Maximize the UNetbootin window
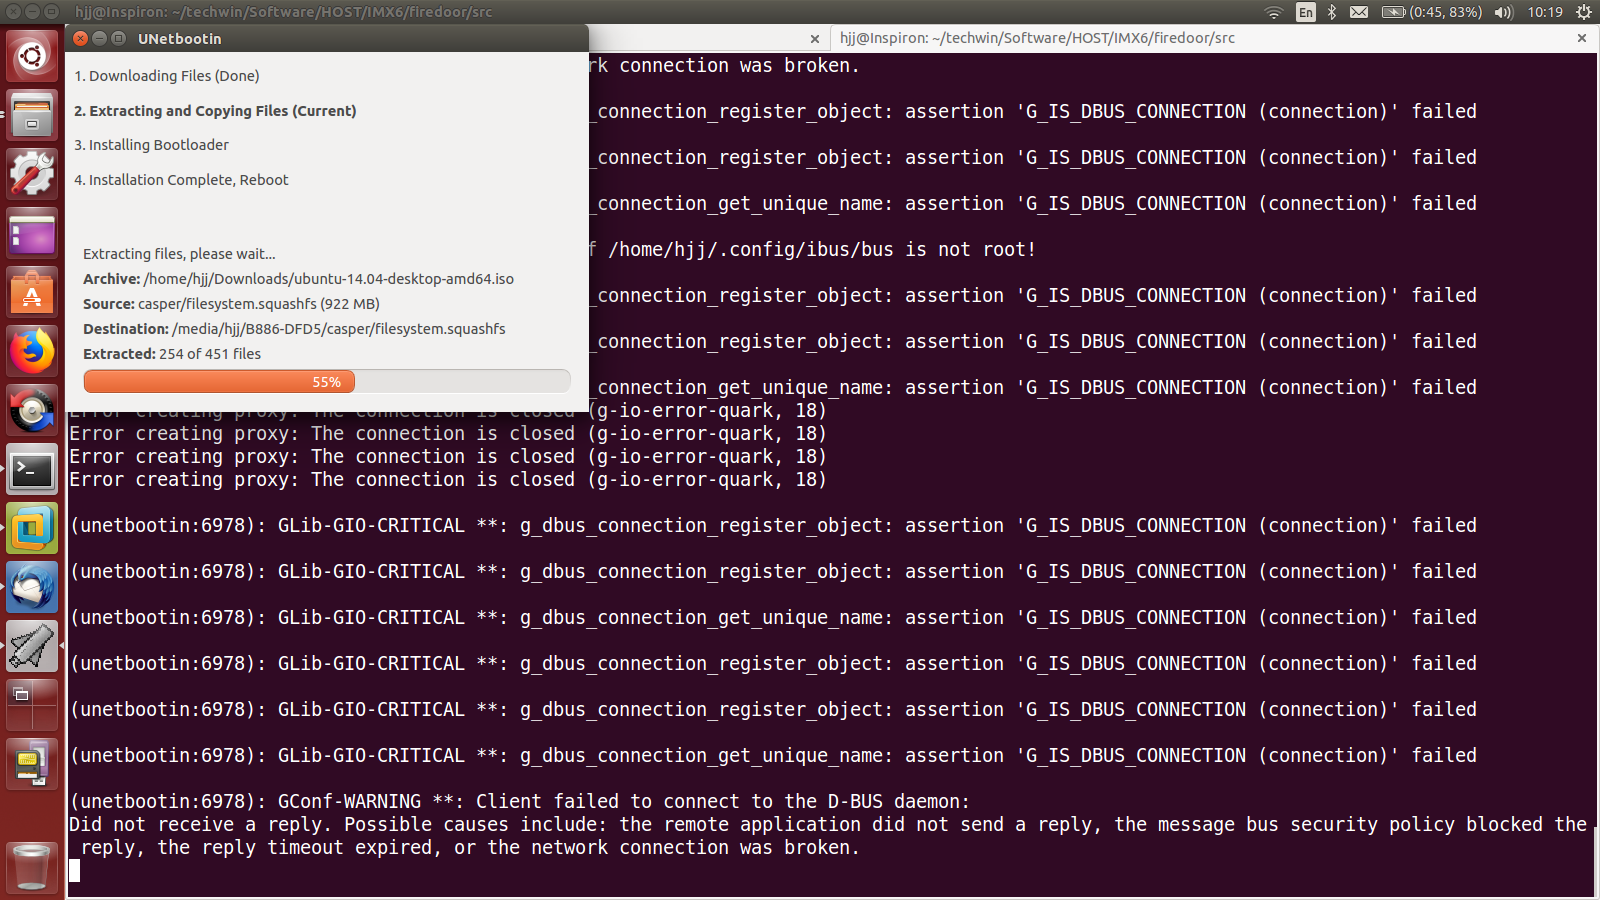The height and width of the screenshot is (900, 1600). [x=119, y=38]
